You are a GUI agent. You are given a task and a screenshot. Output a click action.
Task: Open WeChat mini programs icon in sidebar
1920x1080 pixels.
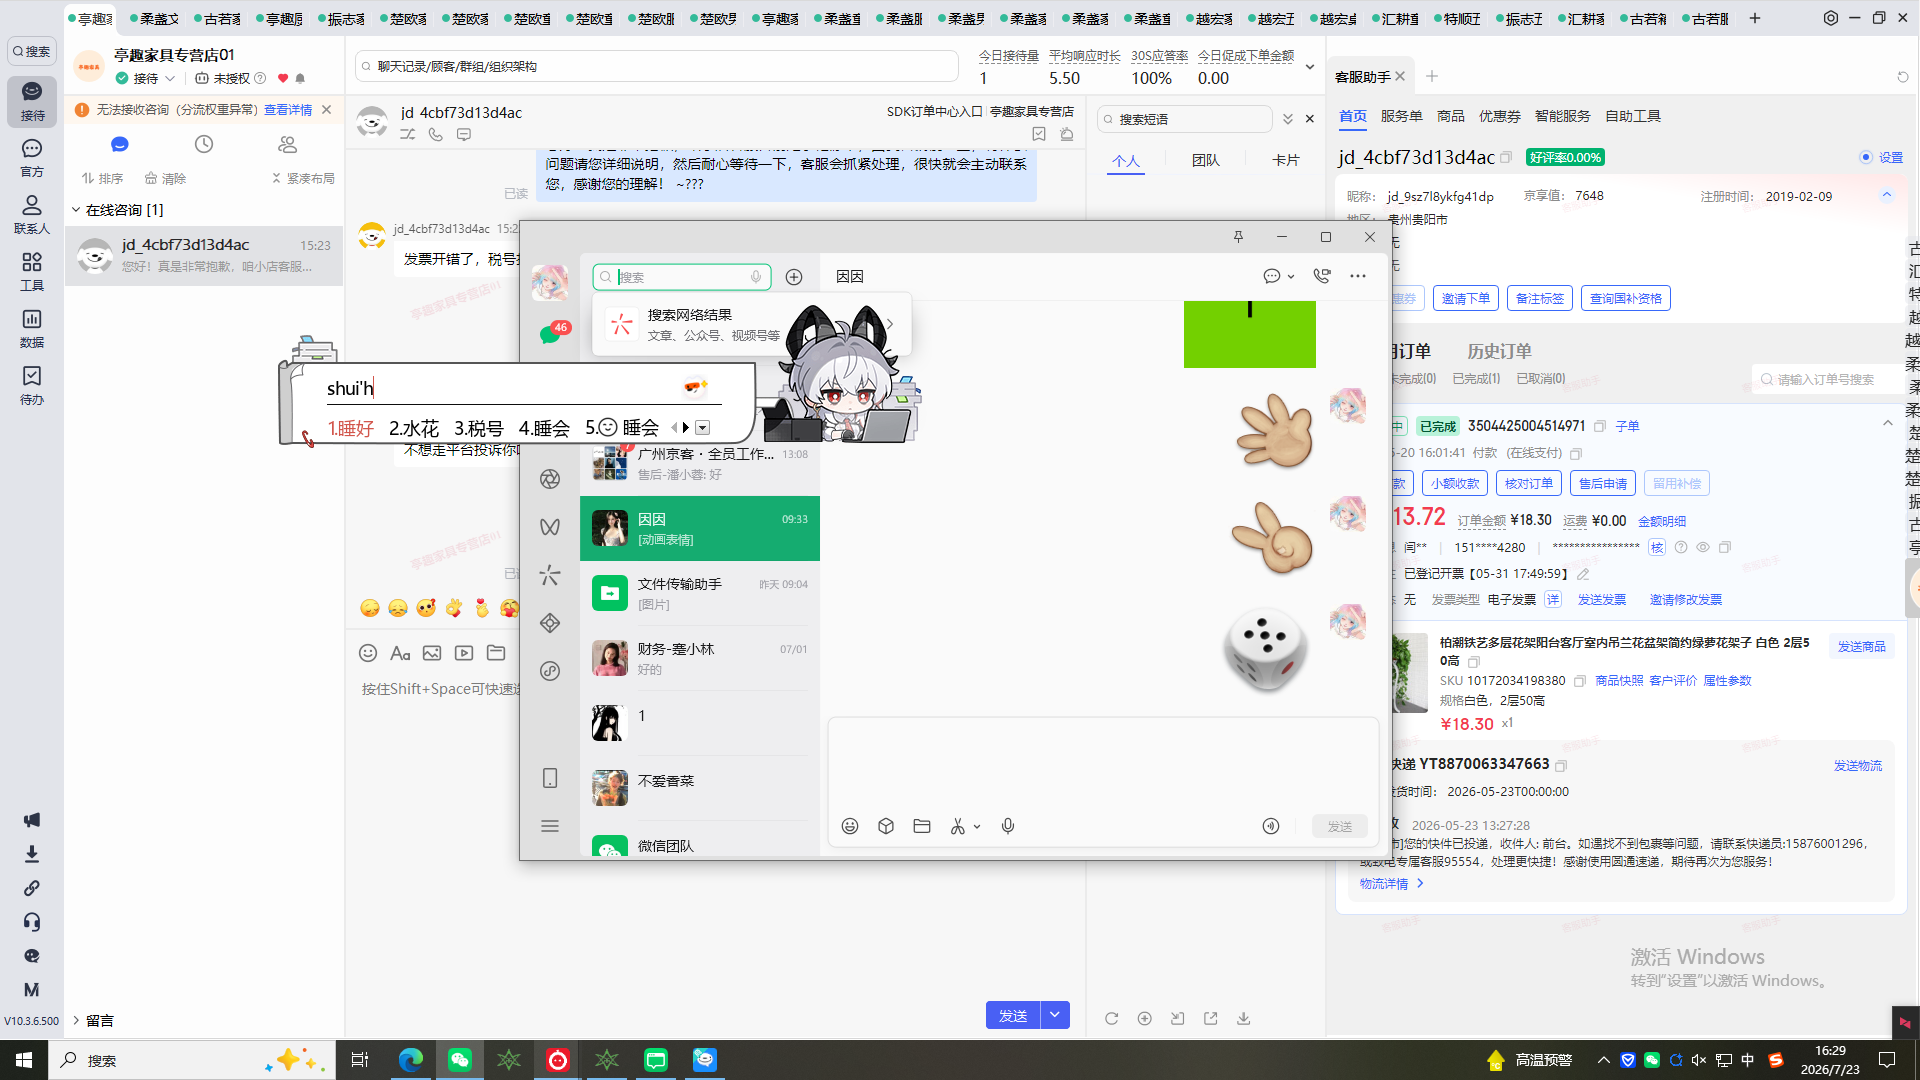point(550,671)
